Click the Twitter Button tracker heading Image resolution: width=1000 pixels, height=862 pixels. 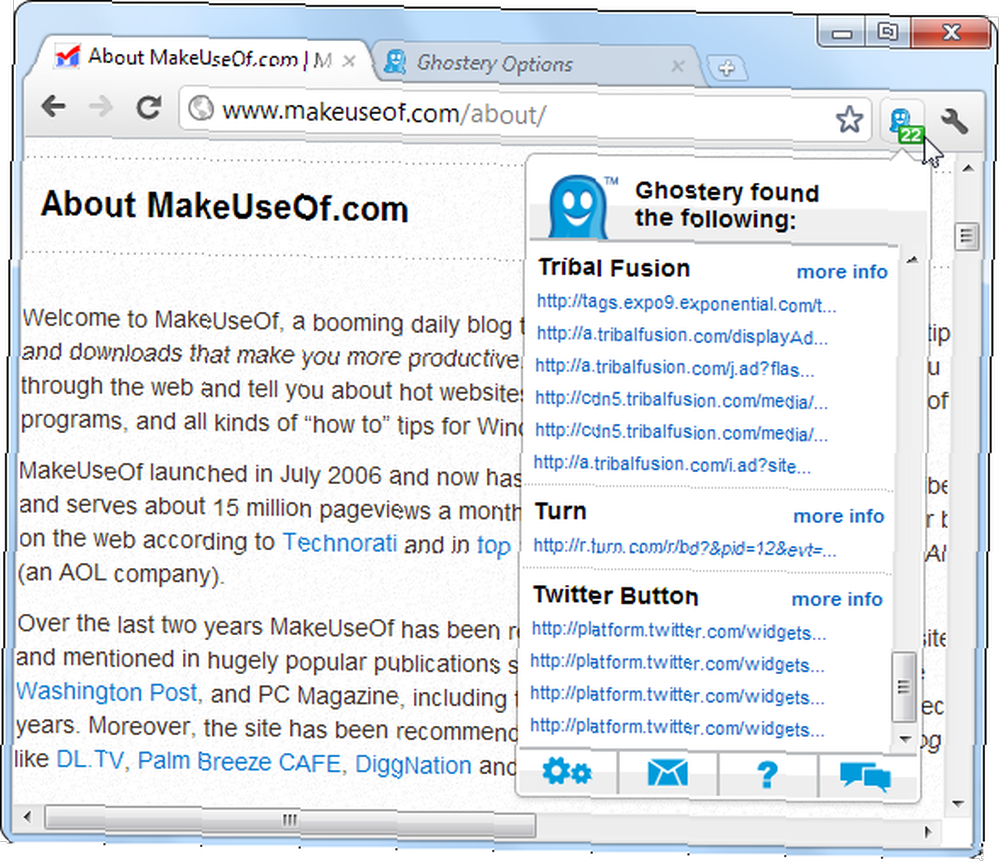(x=616, y=595)
